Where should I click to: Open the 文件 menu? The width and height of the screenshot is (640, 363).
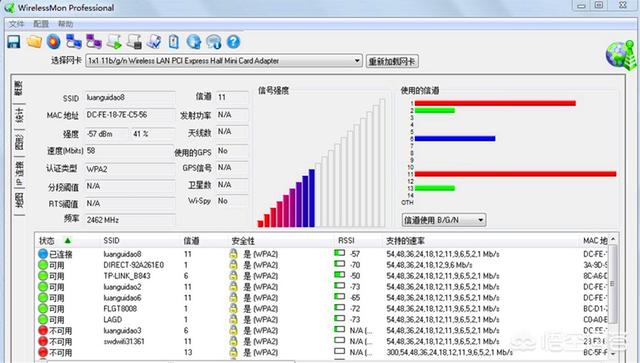16,24
